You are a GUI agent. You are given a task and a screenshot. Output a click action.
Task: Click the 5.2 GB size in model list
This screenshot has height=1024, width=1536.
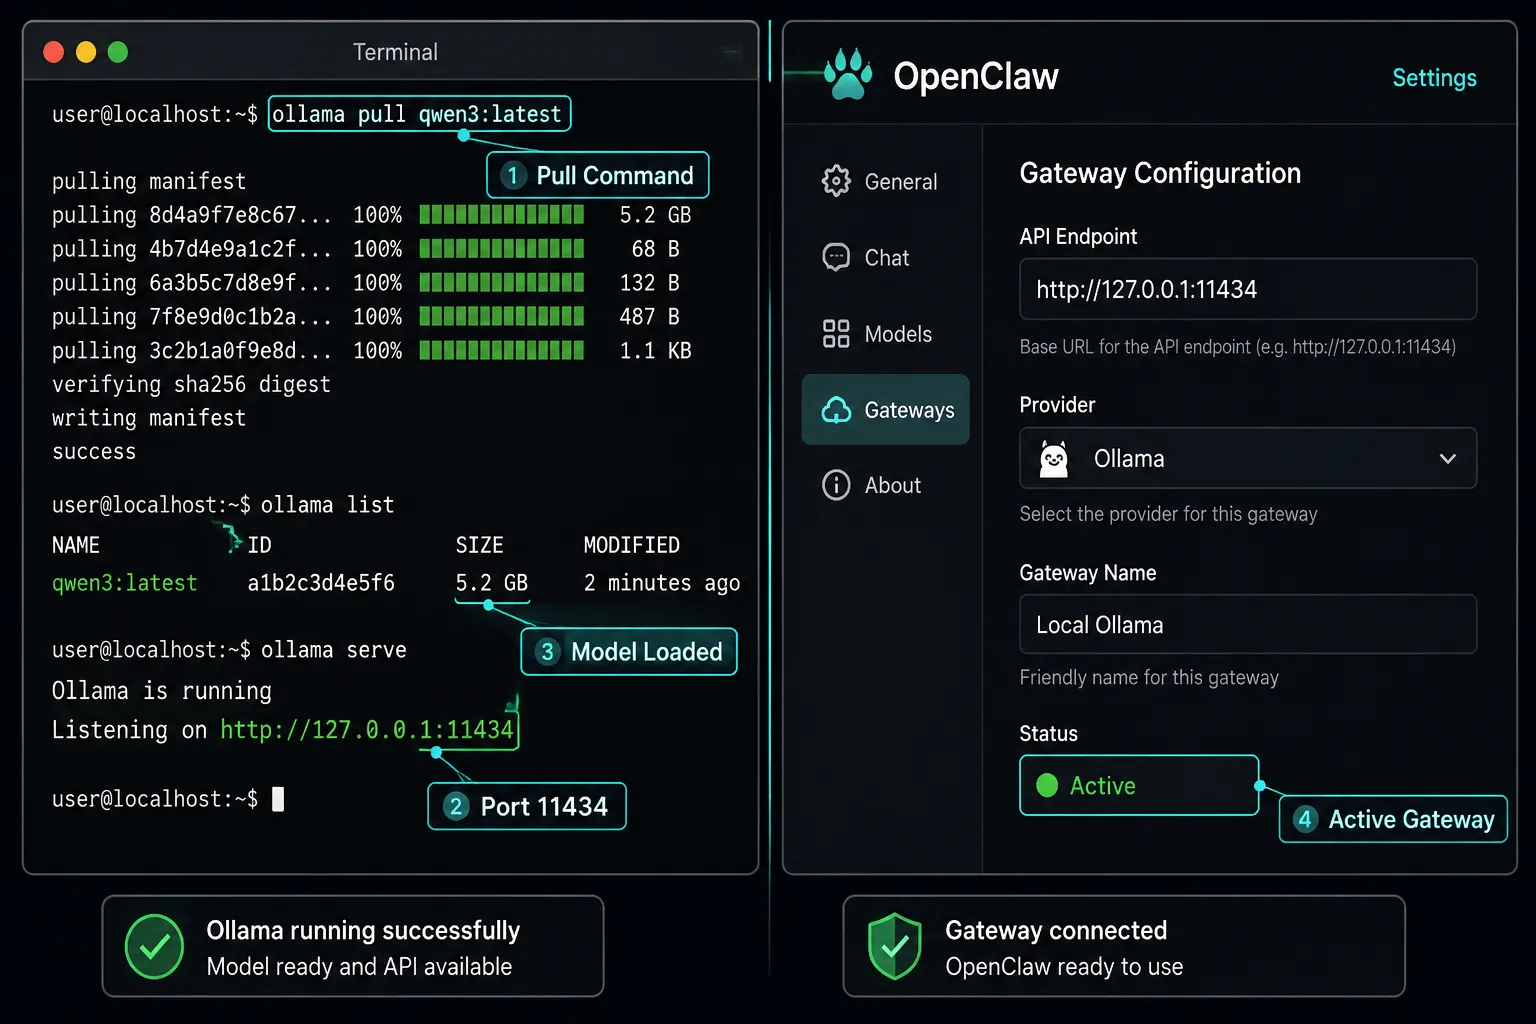492,583
